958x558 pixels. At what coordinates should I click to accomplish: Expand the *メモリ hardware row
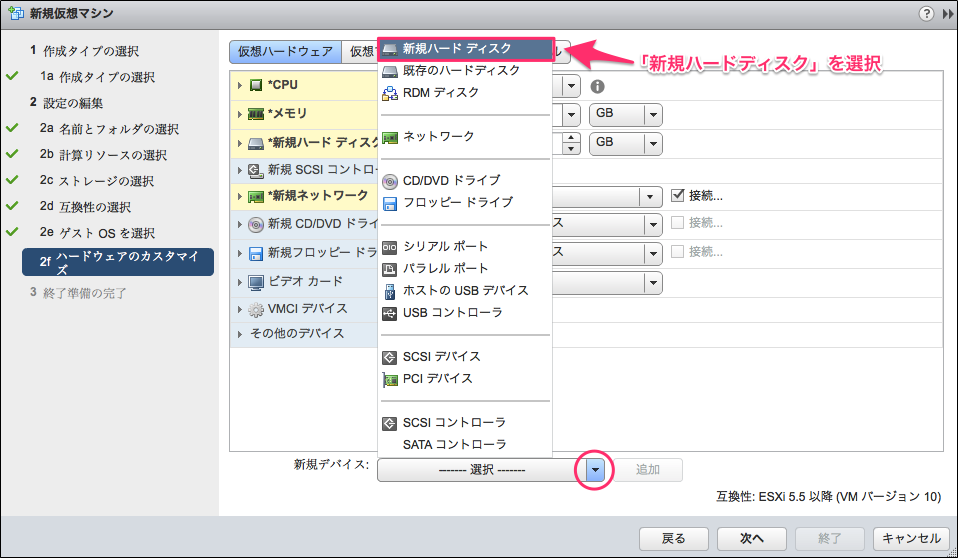pos(240,114)
